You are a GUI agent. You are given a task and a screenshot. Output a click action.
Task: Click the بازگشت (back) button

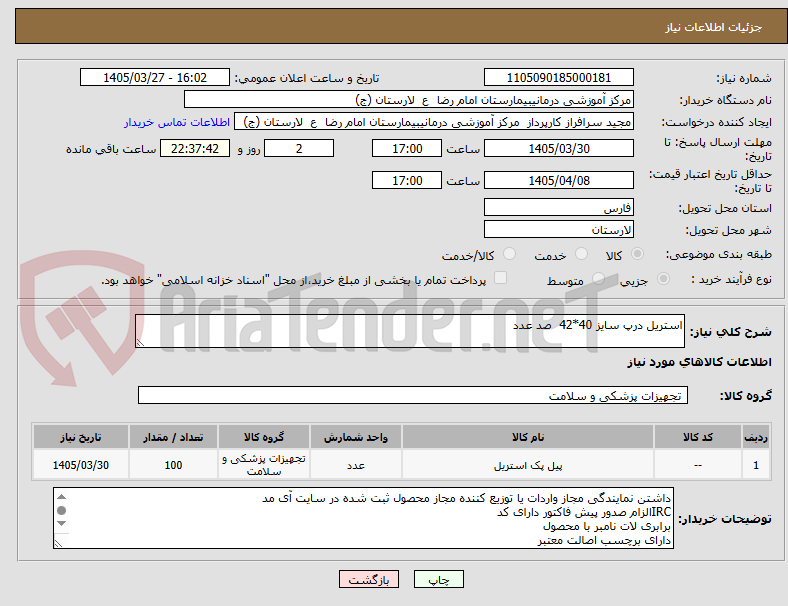point(369,579)
